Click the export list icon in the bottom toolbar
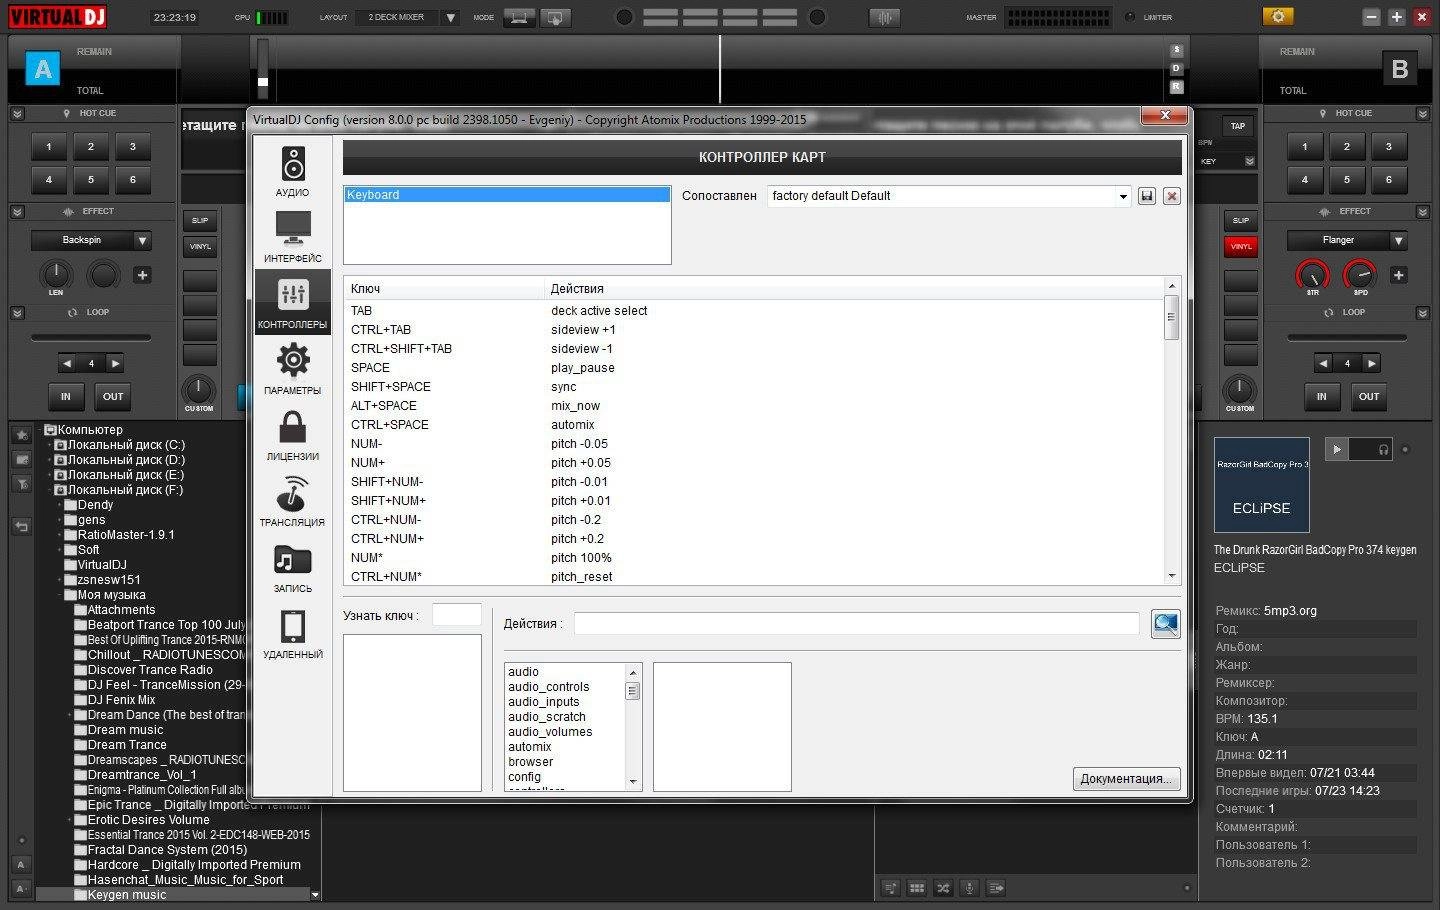The width and height of the screenshot is (1440, 910). point(995,888)
